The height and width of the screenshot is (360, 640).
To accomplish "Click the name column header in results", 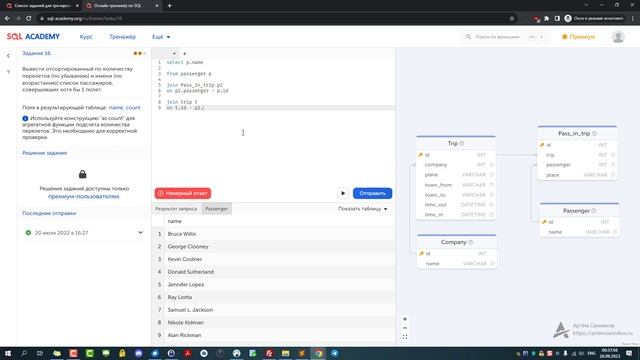I will coord(174,221).
